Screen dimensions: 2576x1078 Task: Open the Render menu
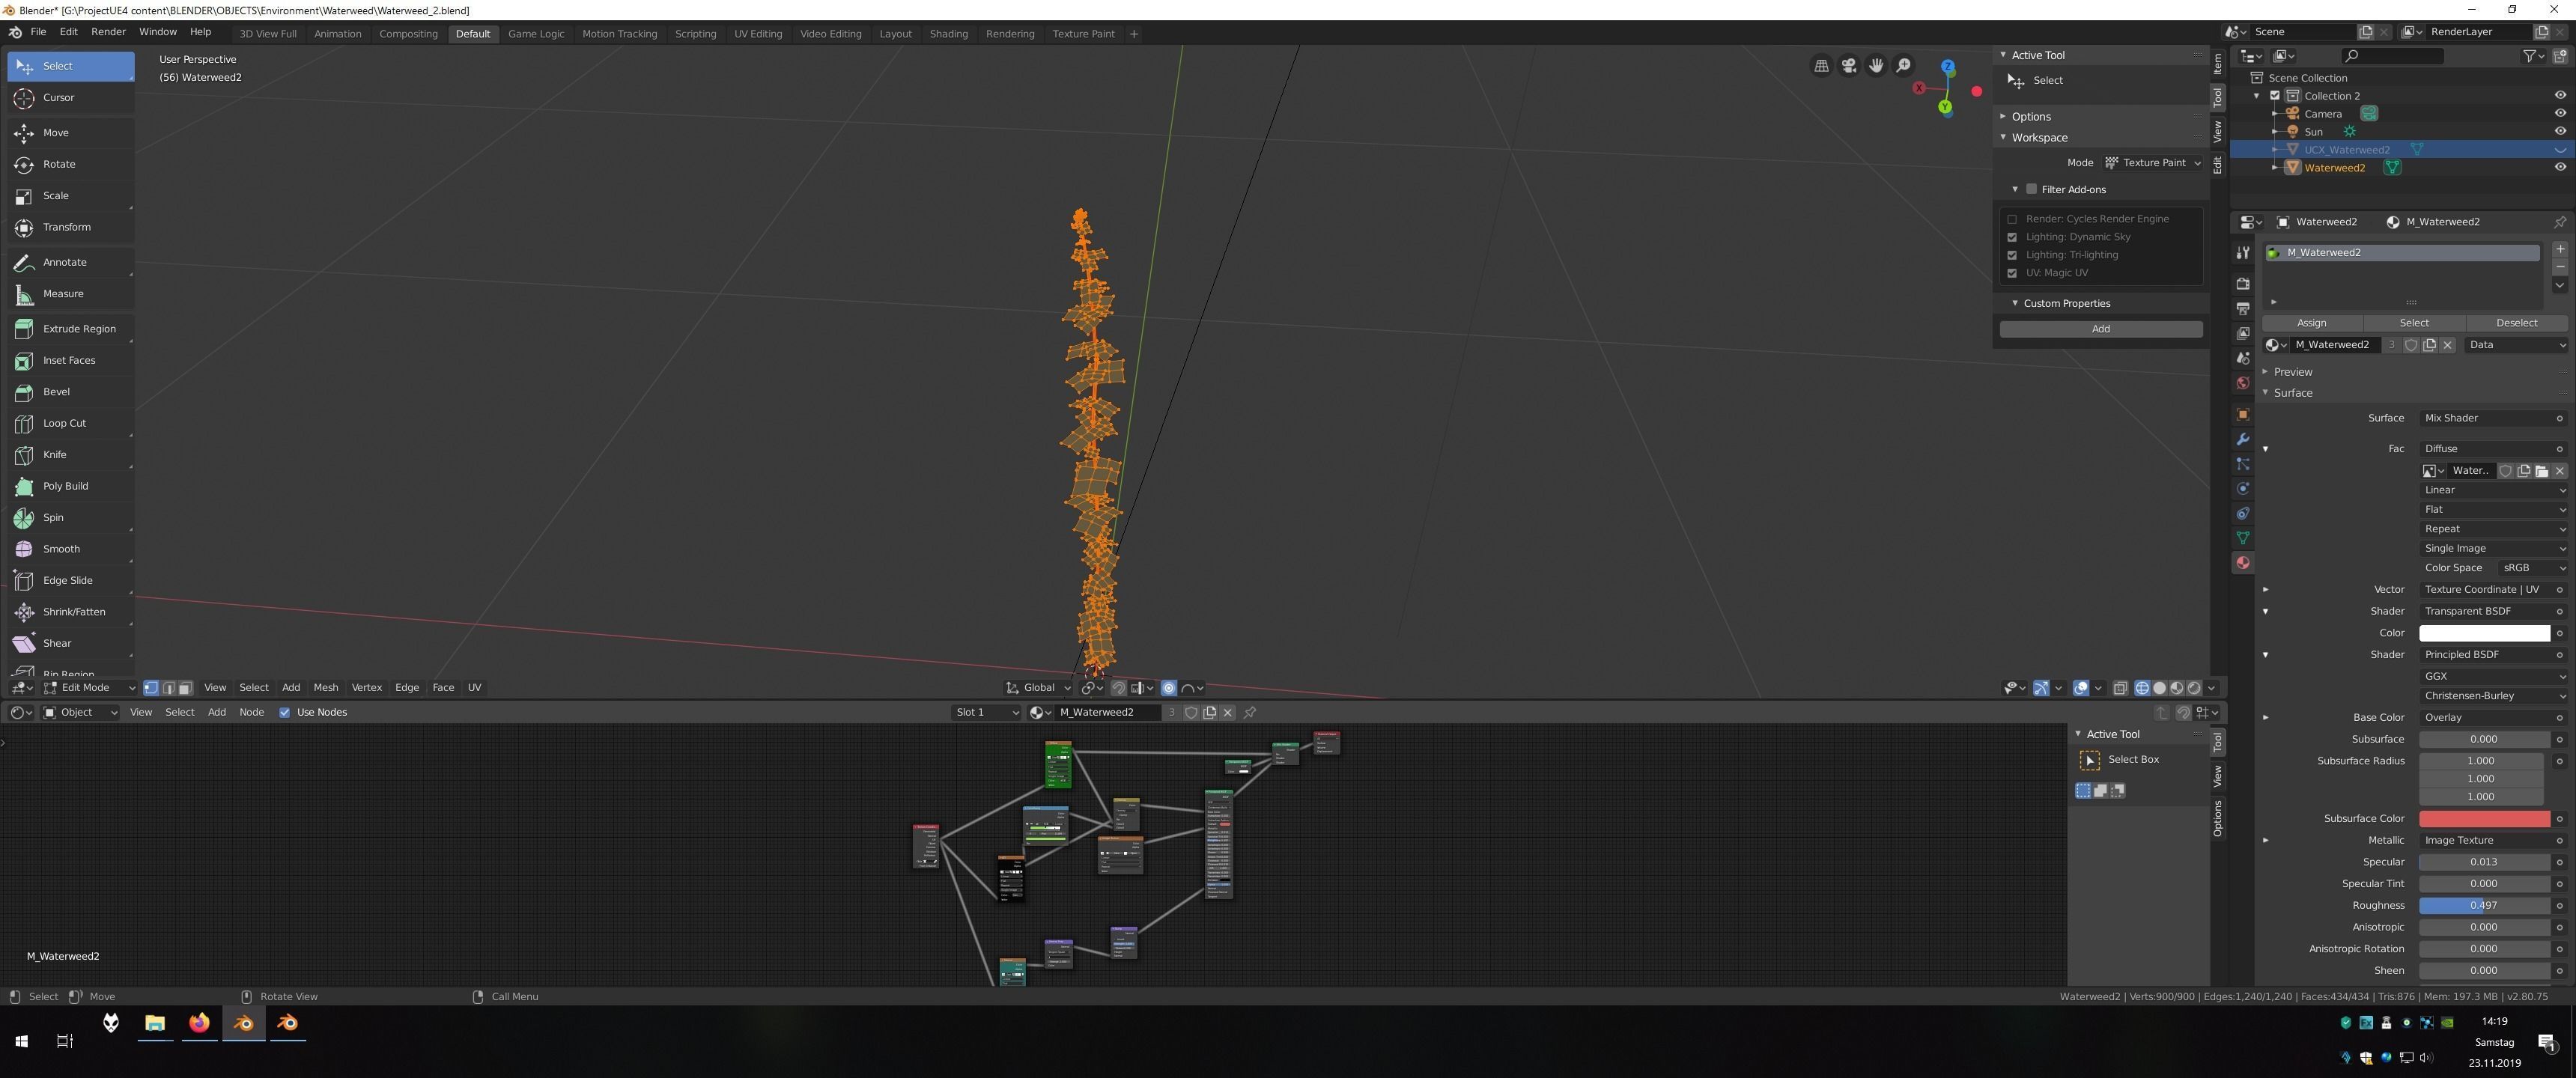(108, 32)
